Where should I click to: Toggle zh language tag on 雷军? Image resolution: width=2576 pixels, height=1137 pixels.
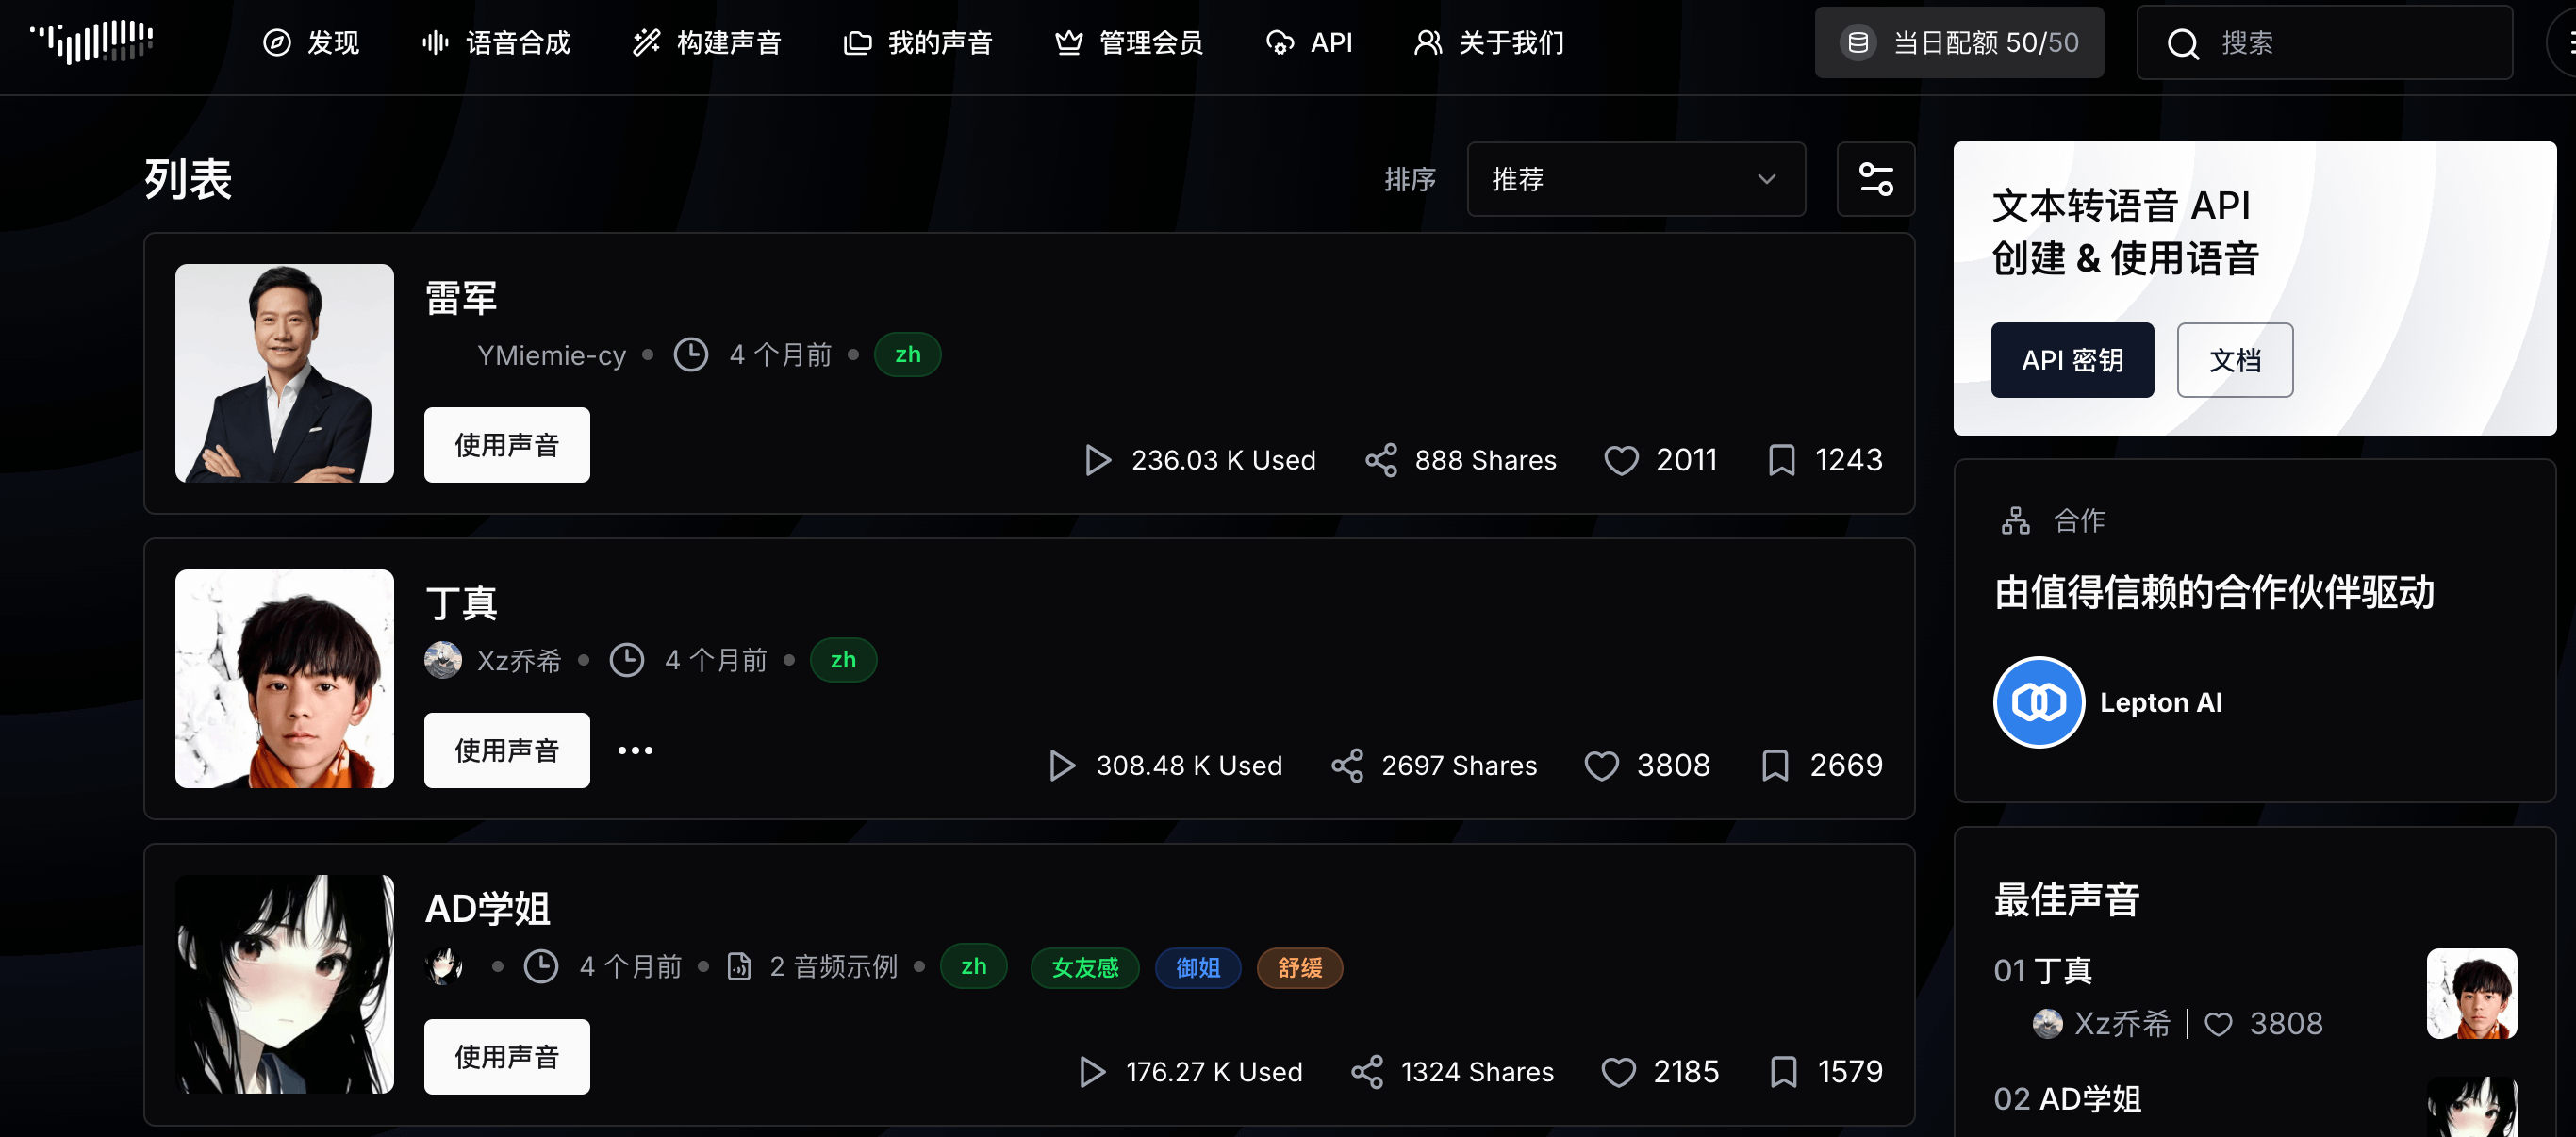tap(907, 354)
